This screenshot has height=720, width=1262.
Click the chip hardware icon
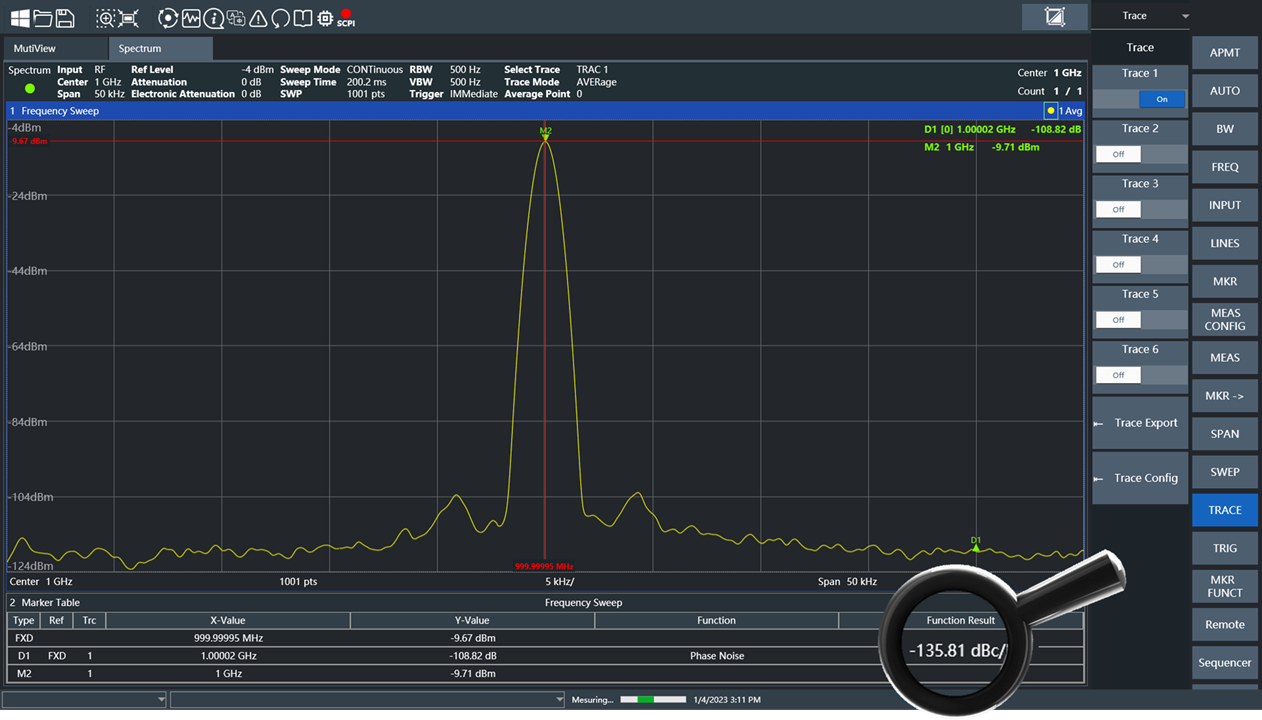coord(325,18)
